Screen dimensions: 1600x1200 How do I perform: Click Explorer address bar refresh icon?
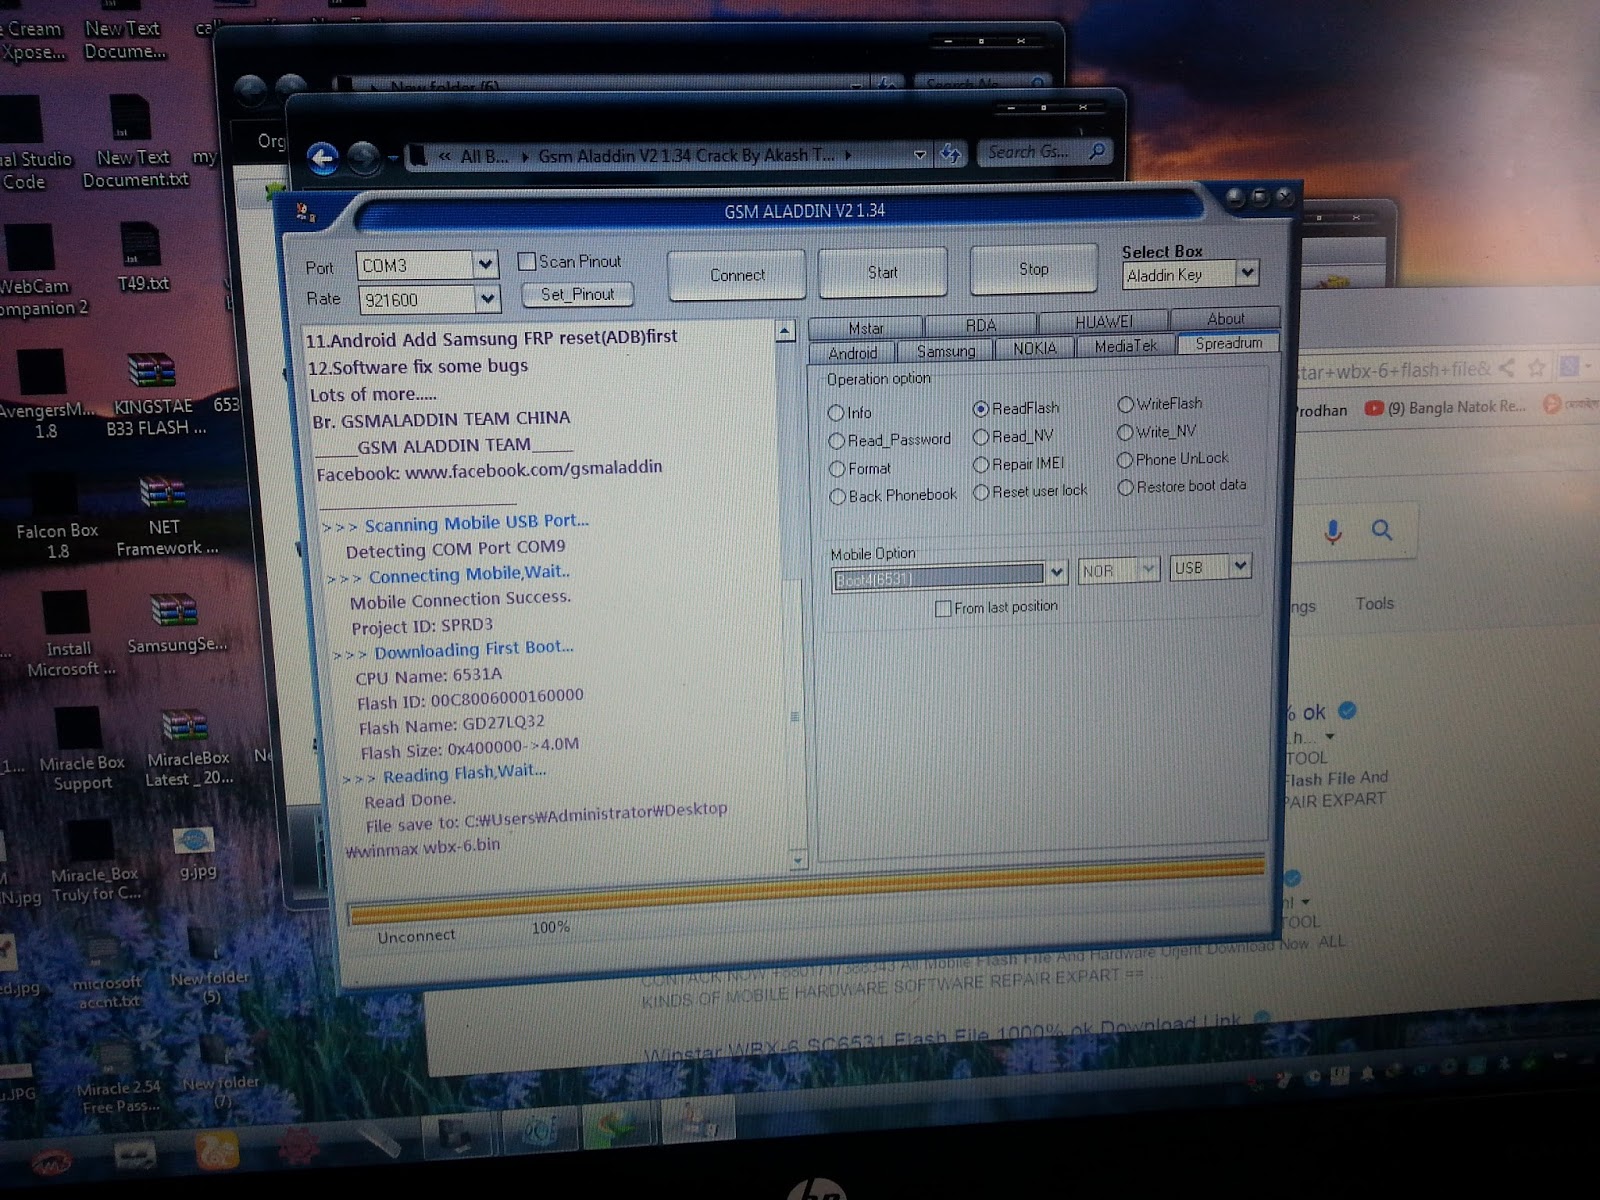(951, 153)
